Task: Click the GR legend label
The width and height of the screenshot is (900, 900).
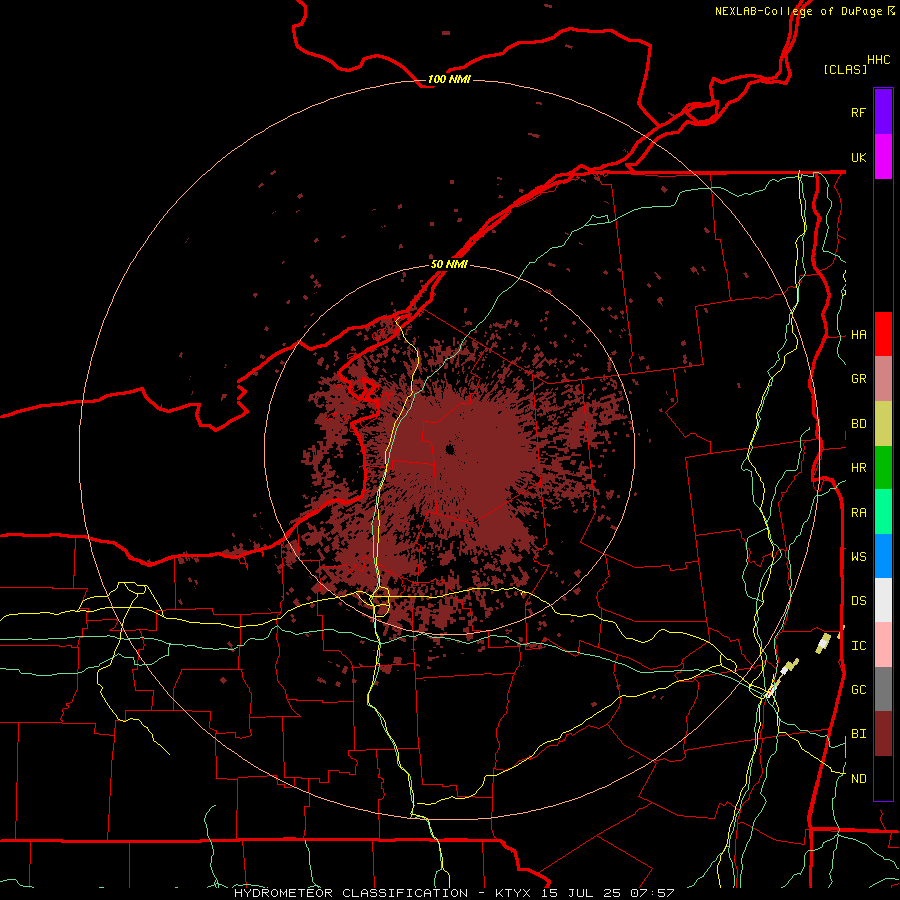Action: pyautogui.click(x=858, y=379)
